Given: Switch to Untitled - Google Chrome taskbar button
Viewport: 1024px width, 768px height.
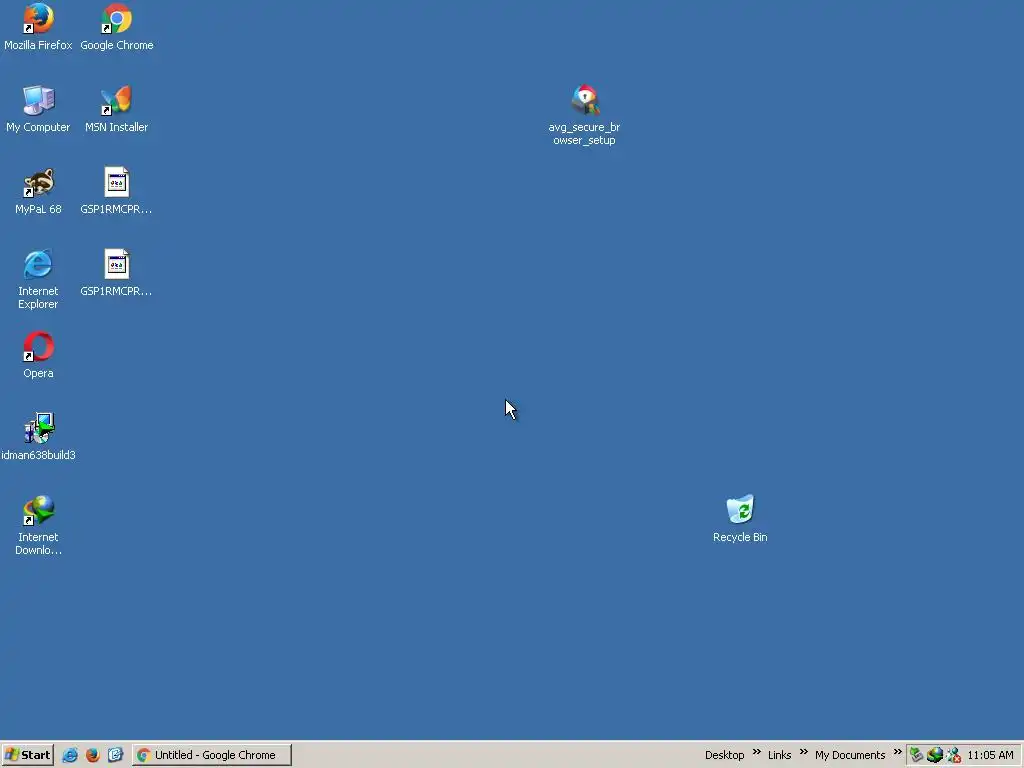Looking at the screenshot, I should [x=212, y=755].
